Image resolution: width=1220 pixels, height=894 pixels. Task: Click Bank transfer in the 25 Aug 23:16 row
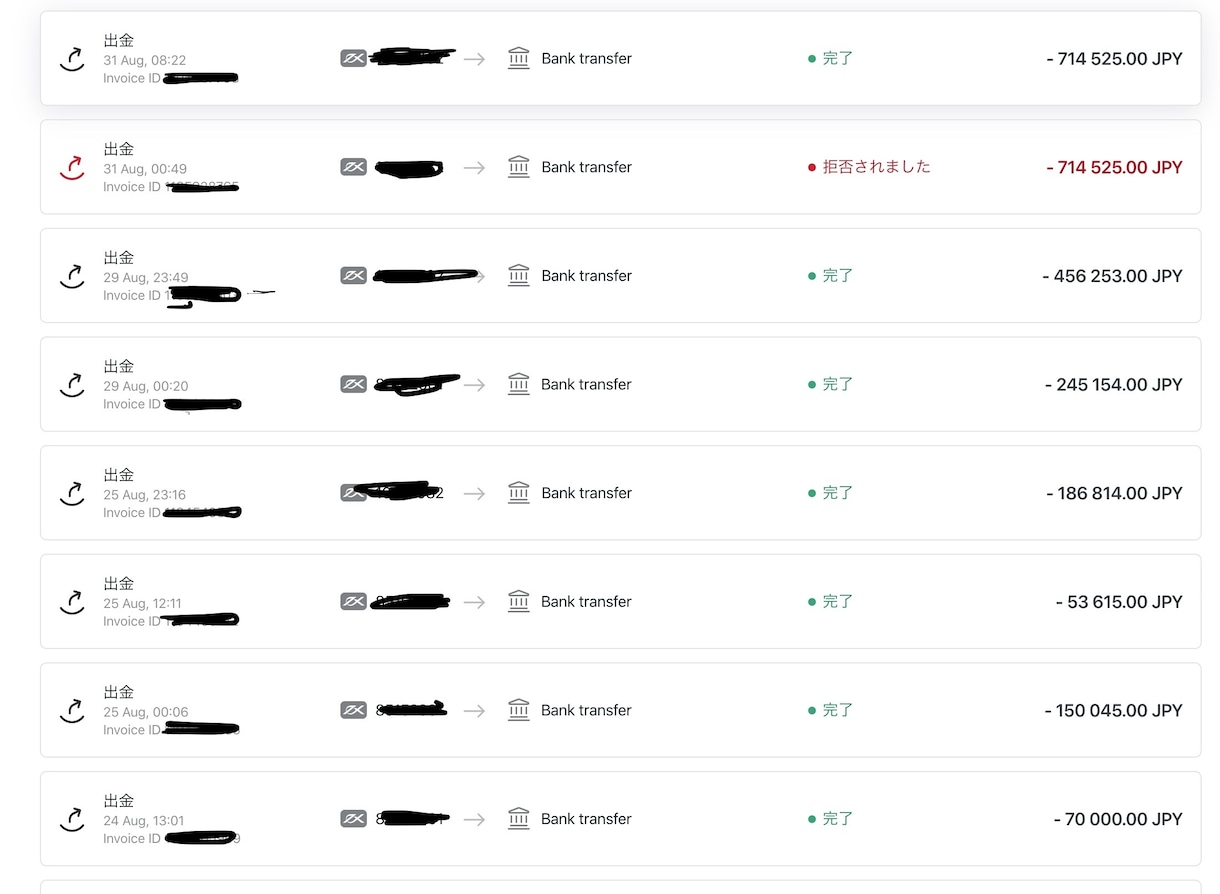[x=586, y=493]
